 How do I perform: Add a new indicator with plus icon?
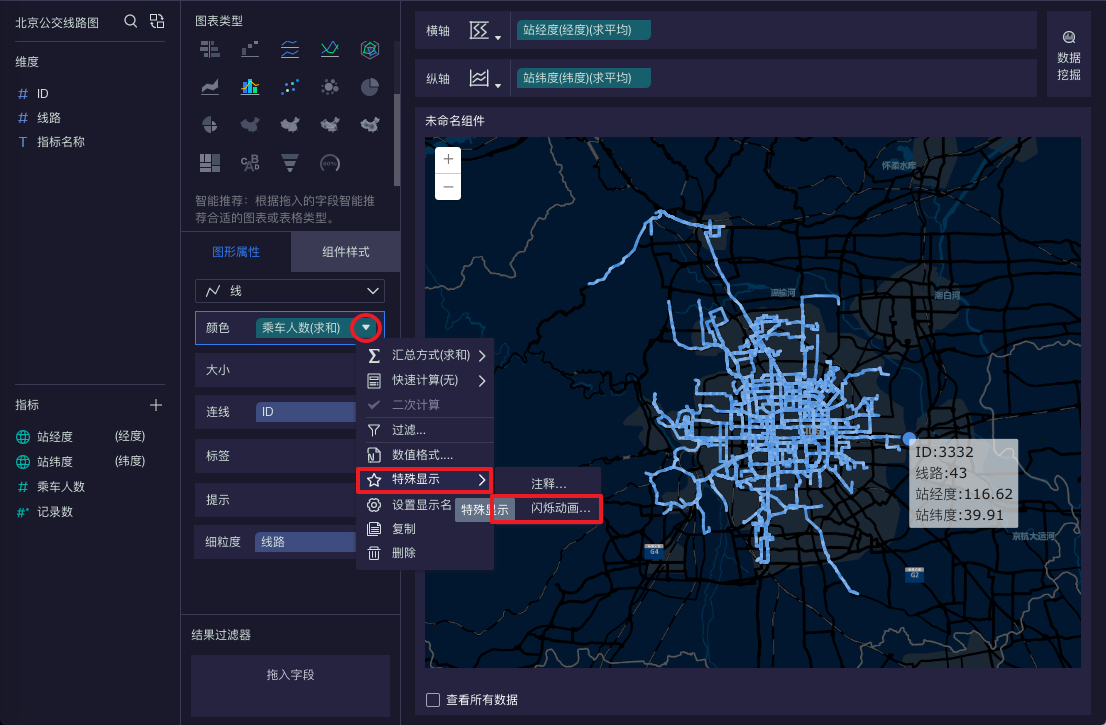pos(156,405)
